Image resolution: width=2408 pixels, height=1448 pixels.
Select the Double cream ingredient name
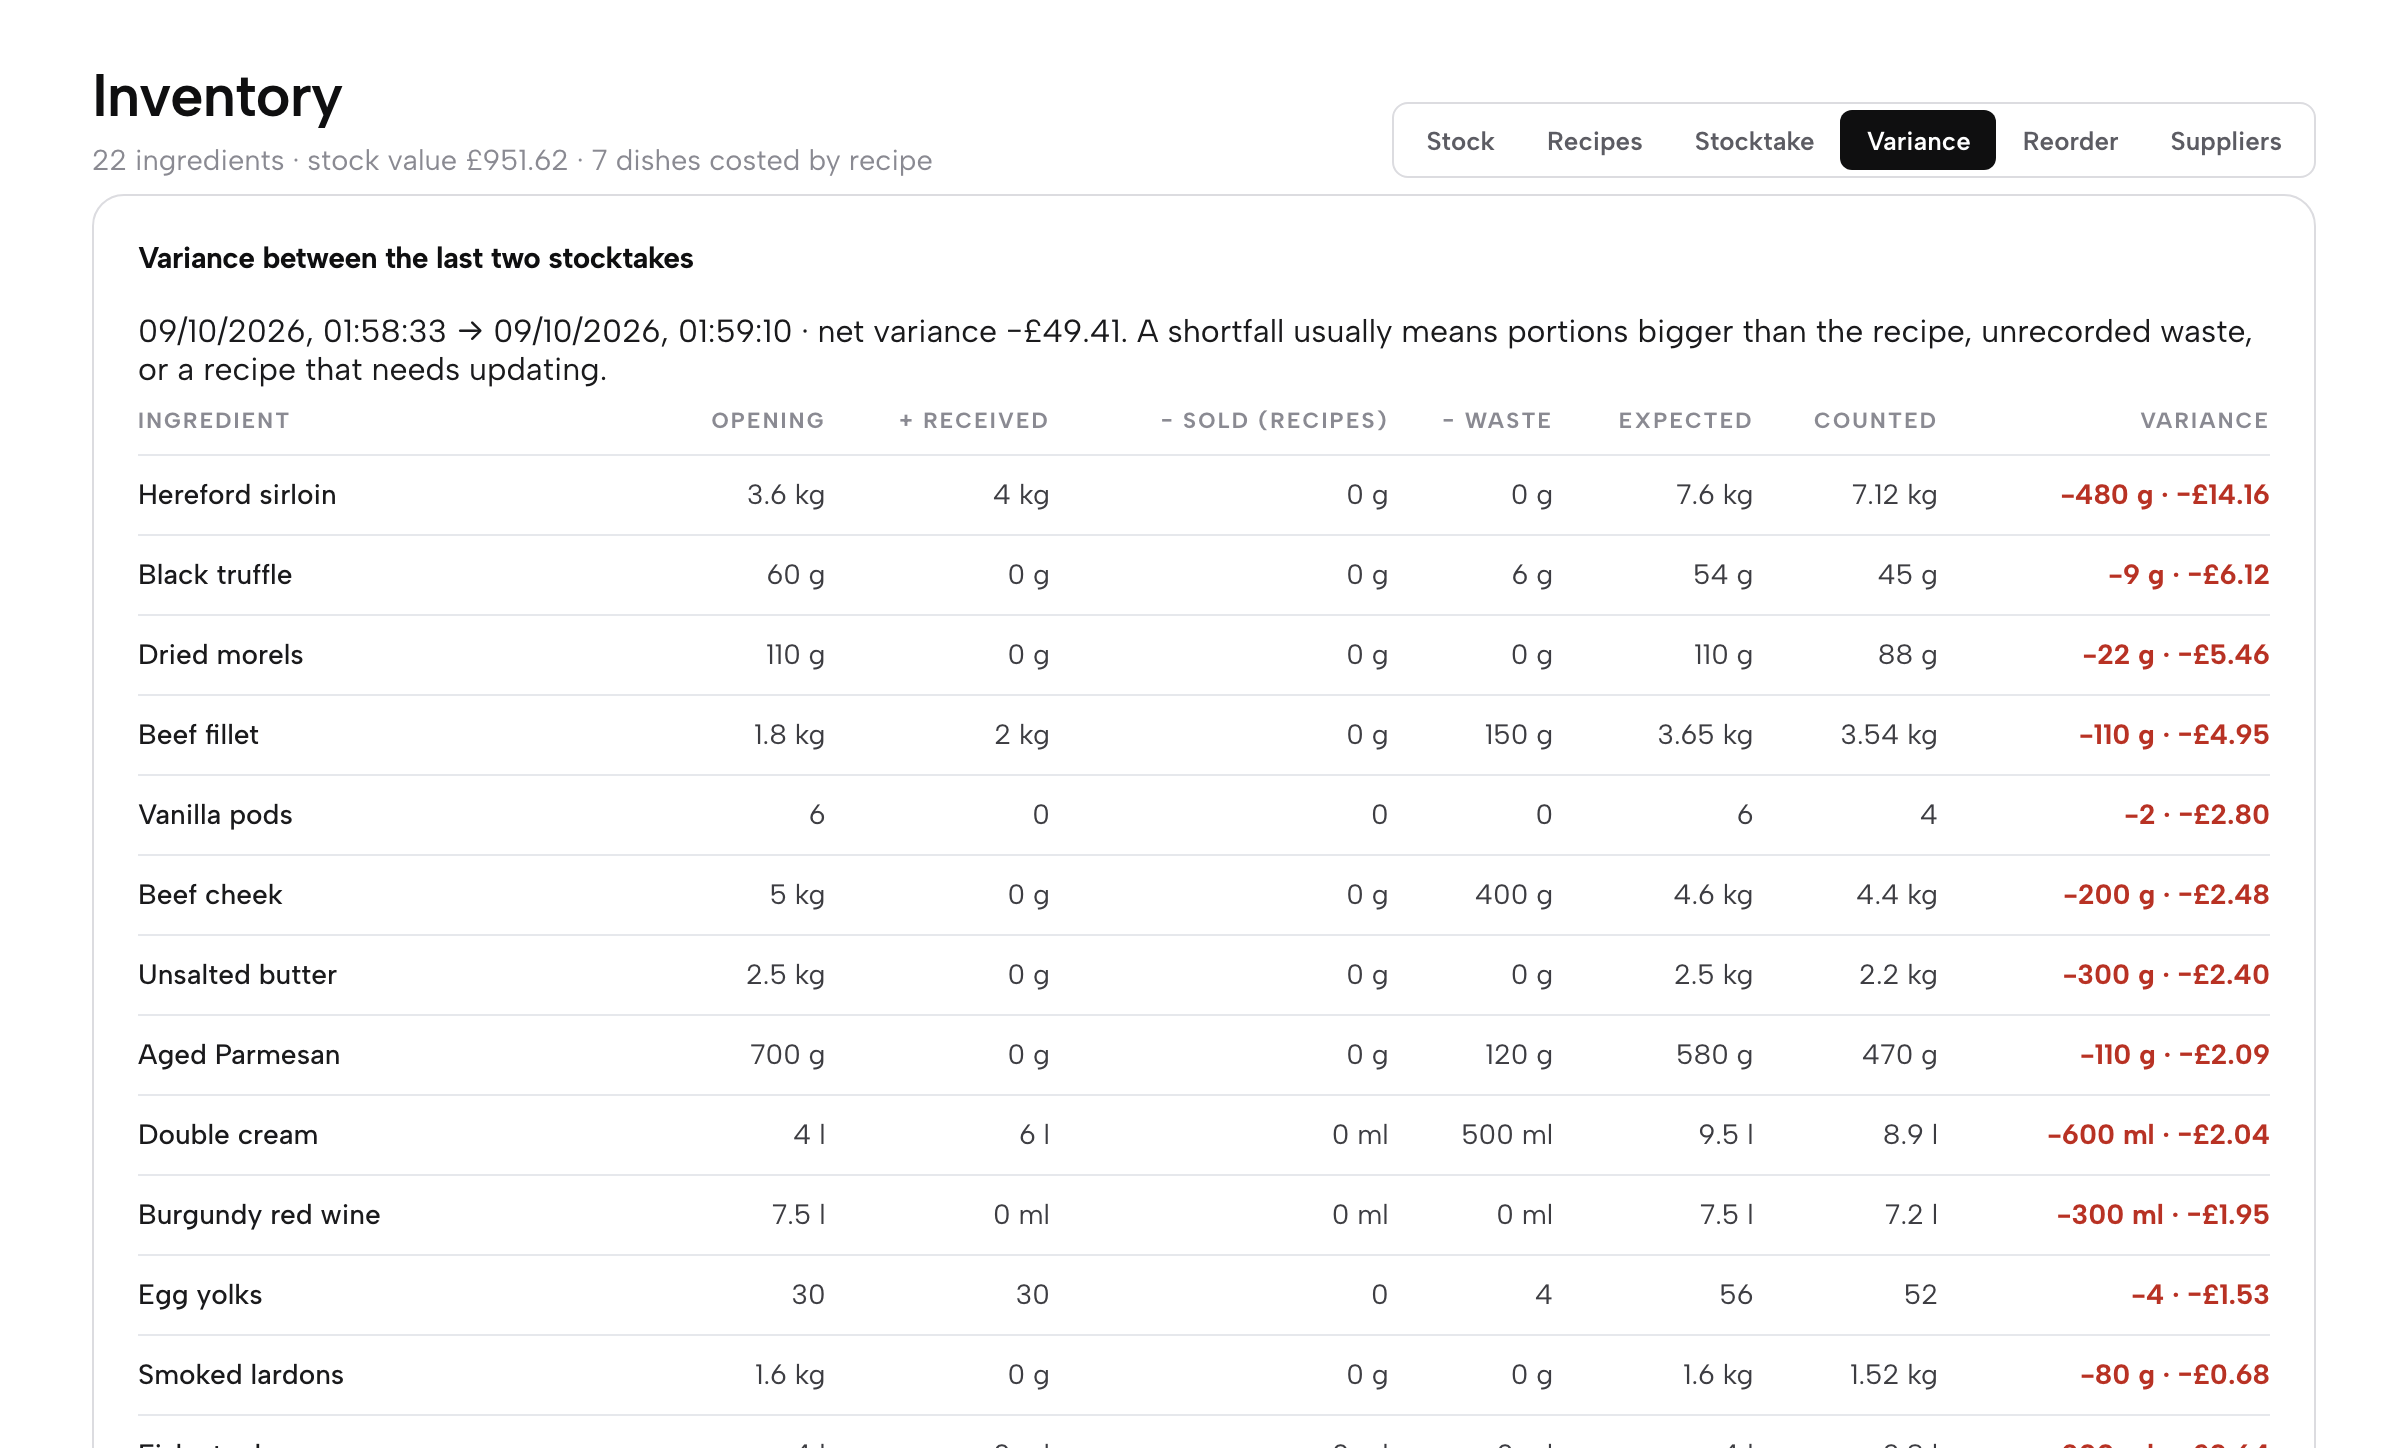[228, 1135]
